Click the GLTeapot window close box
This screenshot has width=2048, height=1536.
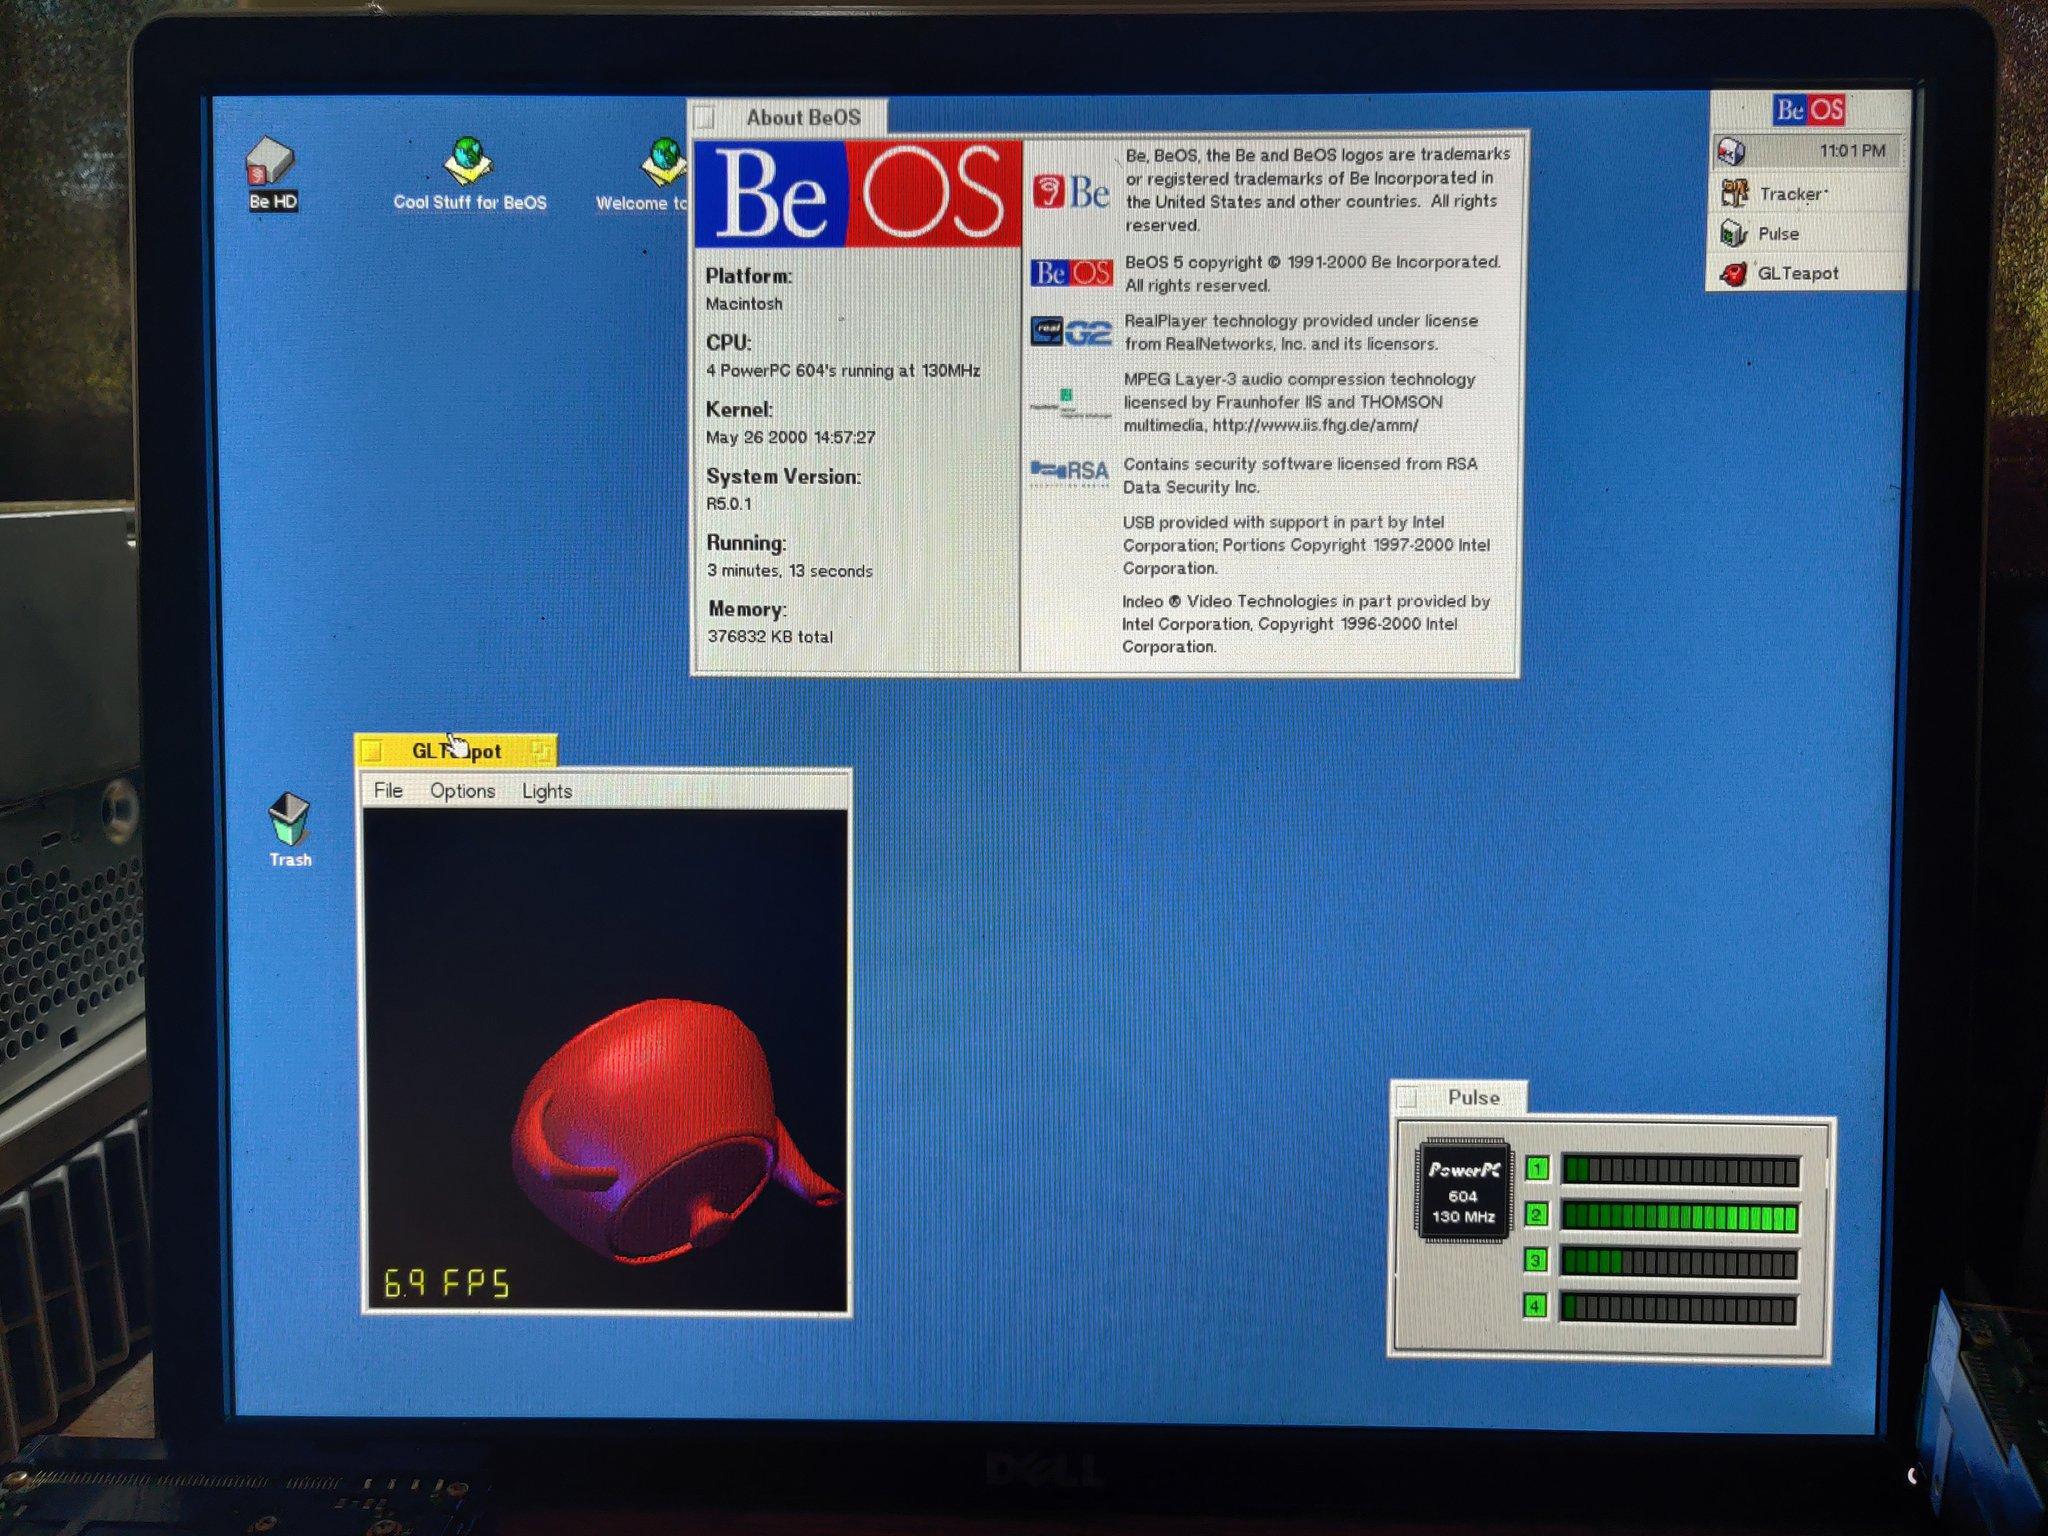[x=372, y=750]
